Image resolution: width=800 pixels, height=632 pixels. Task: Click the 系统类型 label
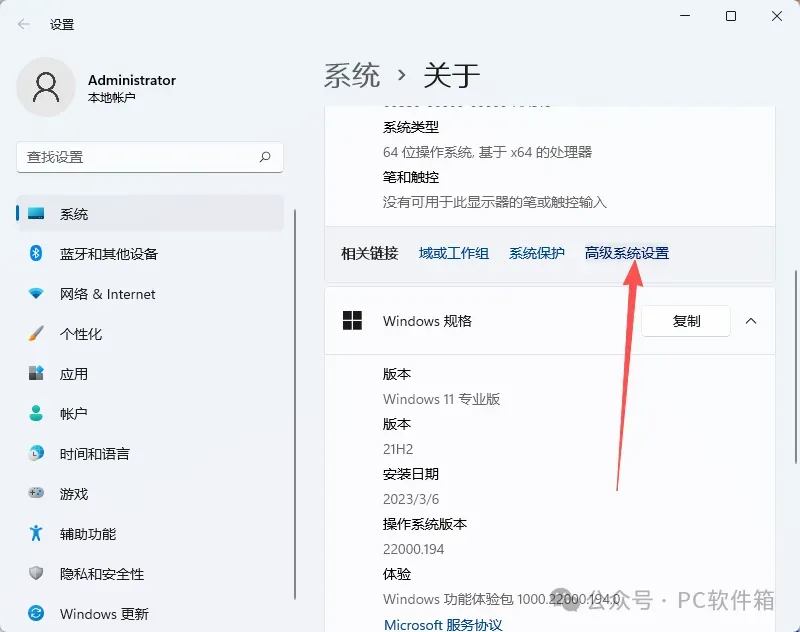[411, 127]
